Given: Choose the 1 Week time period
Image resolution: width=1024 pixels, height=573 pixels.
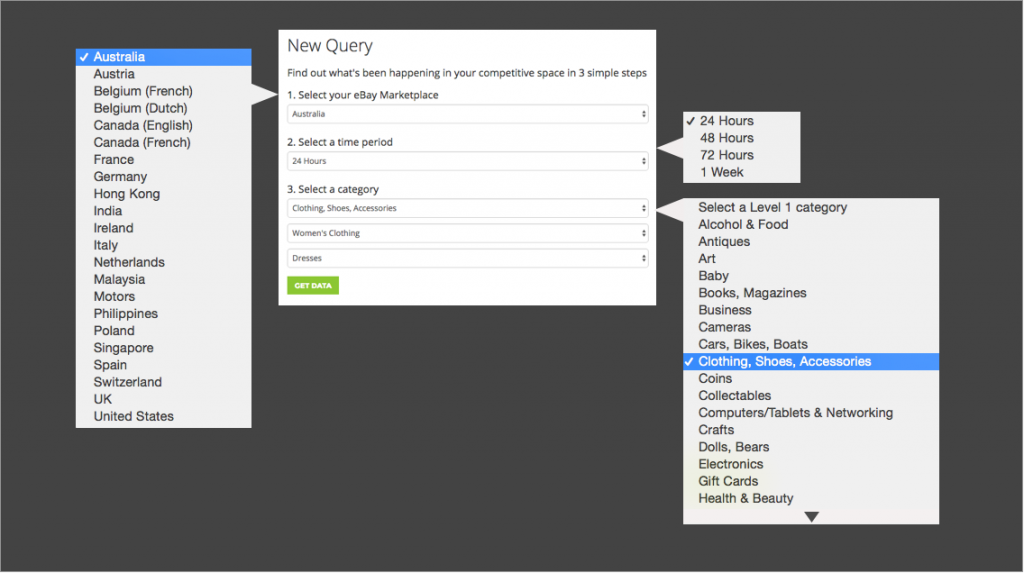Looking at the screenshot, I should (x=741, y=172).
